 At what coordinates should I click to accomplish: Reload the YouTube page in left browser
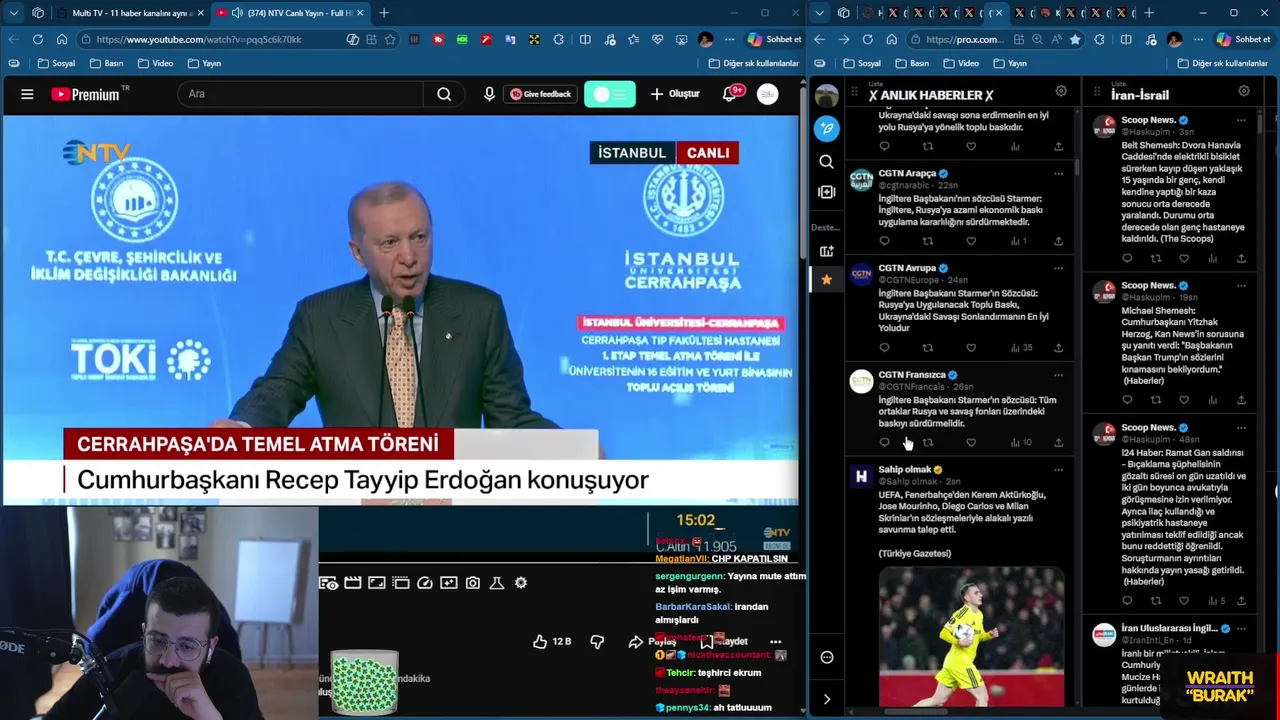(38, 39)
